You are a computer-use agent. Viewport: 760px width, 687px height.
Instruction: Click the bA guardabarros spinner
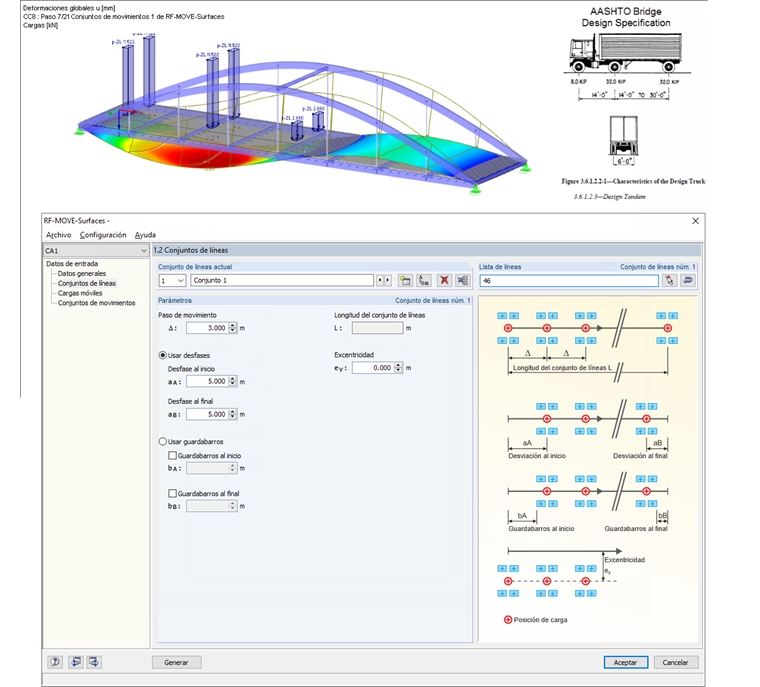(233, 468)
